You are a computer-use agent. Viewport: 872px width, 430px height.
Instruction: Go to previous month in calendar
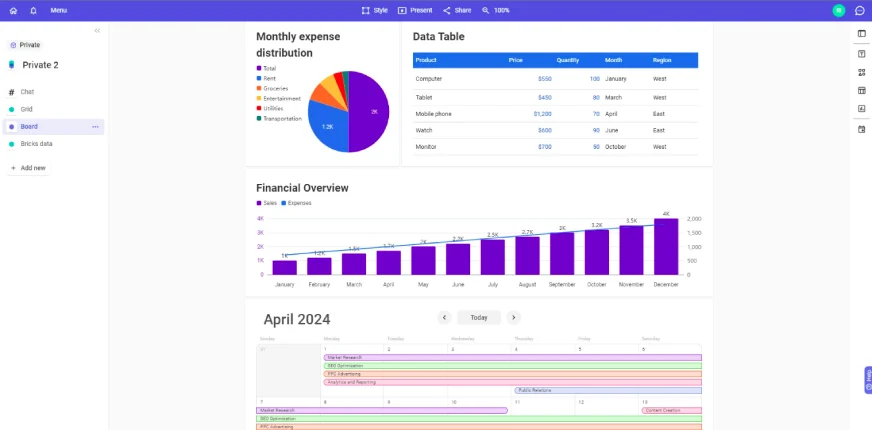click(444, 318)
